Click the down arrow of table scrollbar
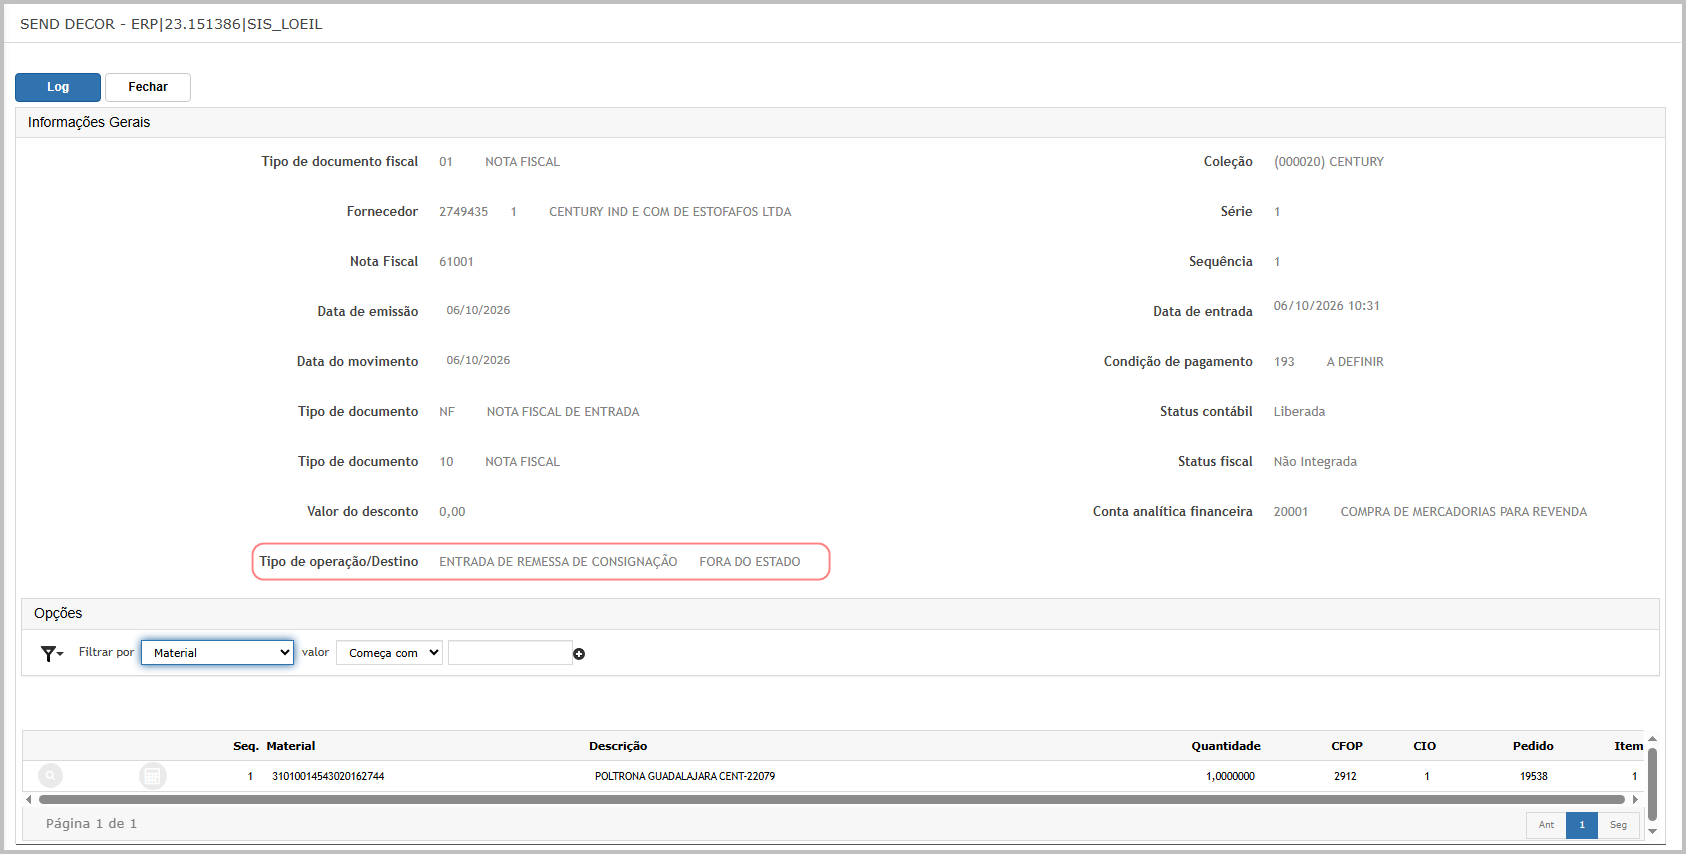Screen dimensions: 1686x854 [1652, 831]
